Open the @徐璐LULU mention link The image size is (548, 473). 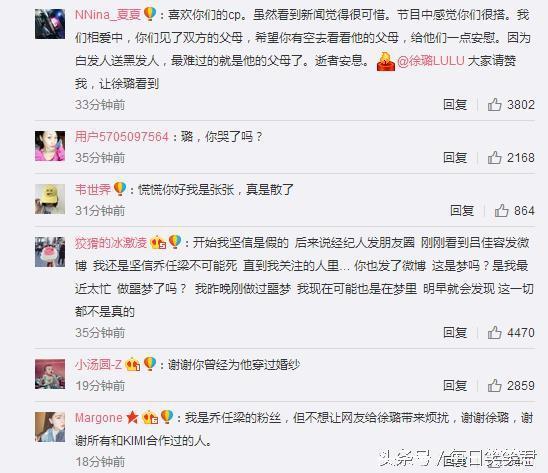(431, 61)
